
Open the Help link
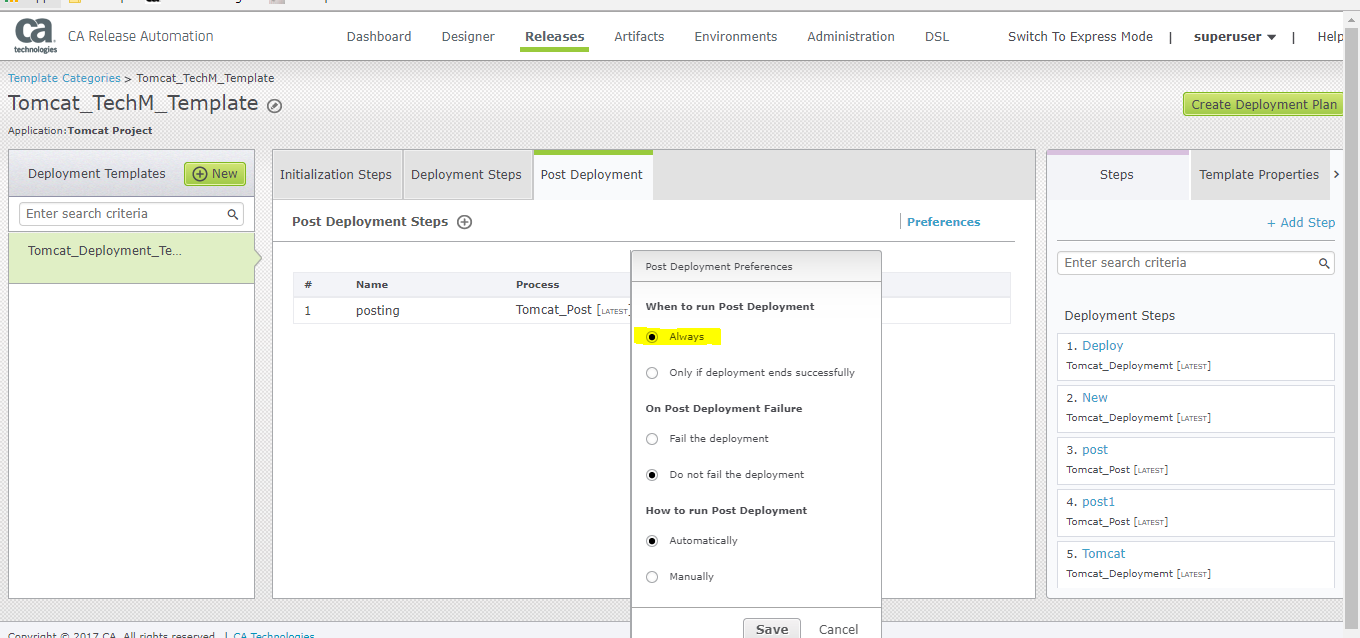[x=1330, y=37]
